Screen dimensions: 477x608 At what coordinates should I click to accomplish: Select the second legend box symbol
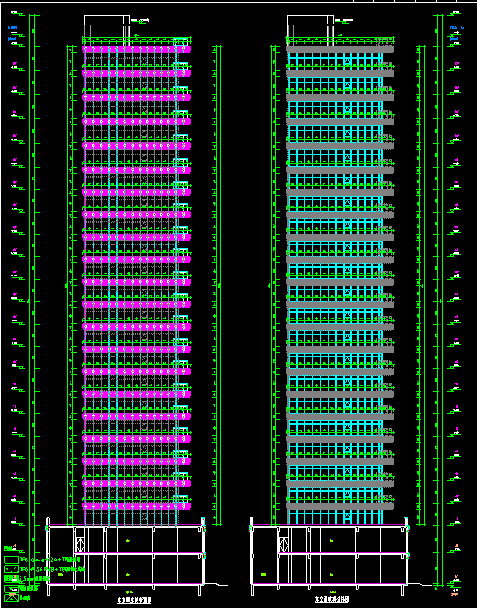tap(11, 569)
